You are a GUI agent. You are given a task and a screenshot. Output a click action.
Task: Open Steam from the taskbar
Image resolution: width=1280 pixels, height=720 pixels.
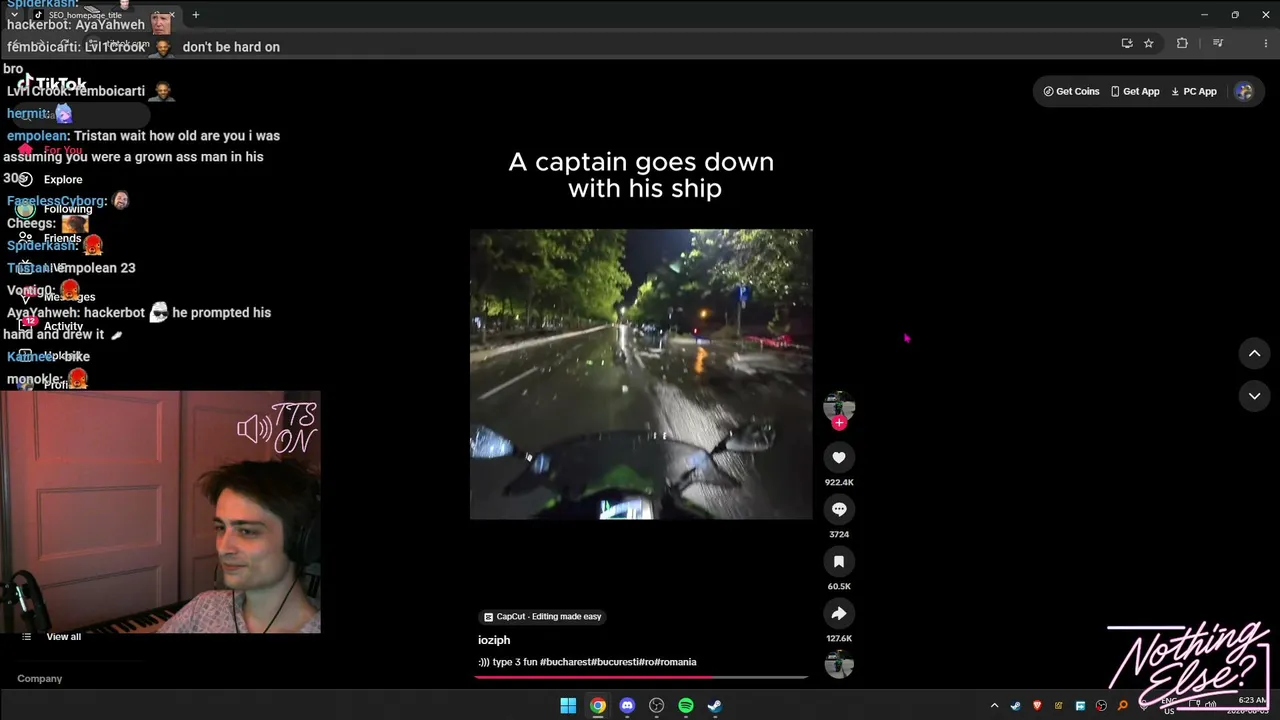(715, 706)
